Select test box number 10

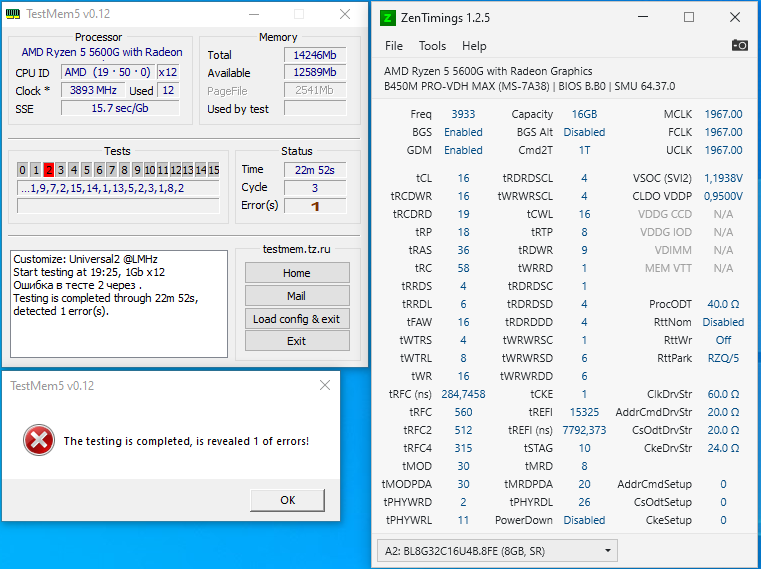click(149, 170)
